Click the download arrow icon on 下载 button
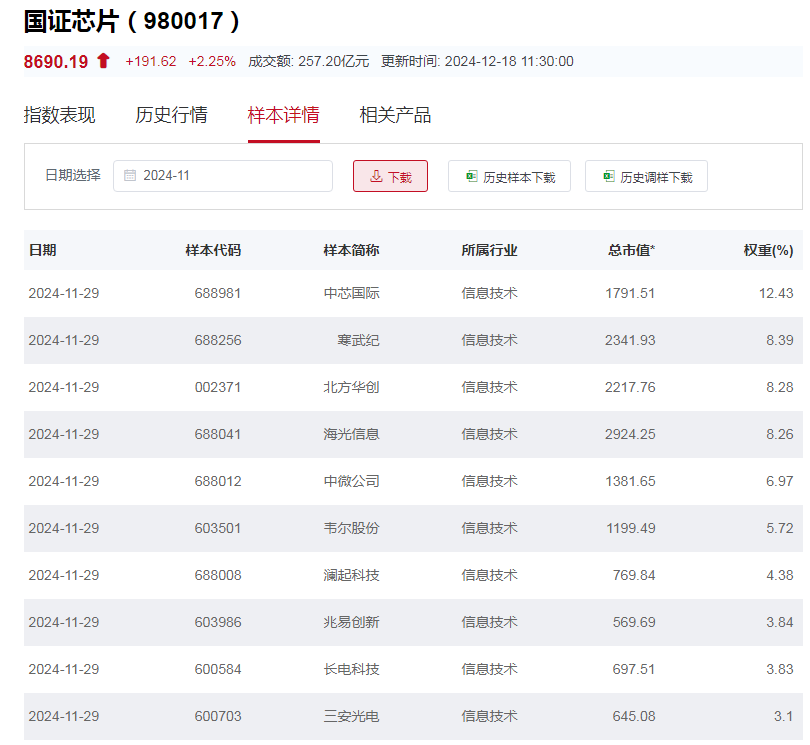 374,175
